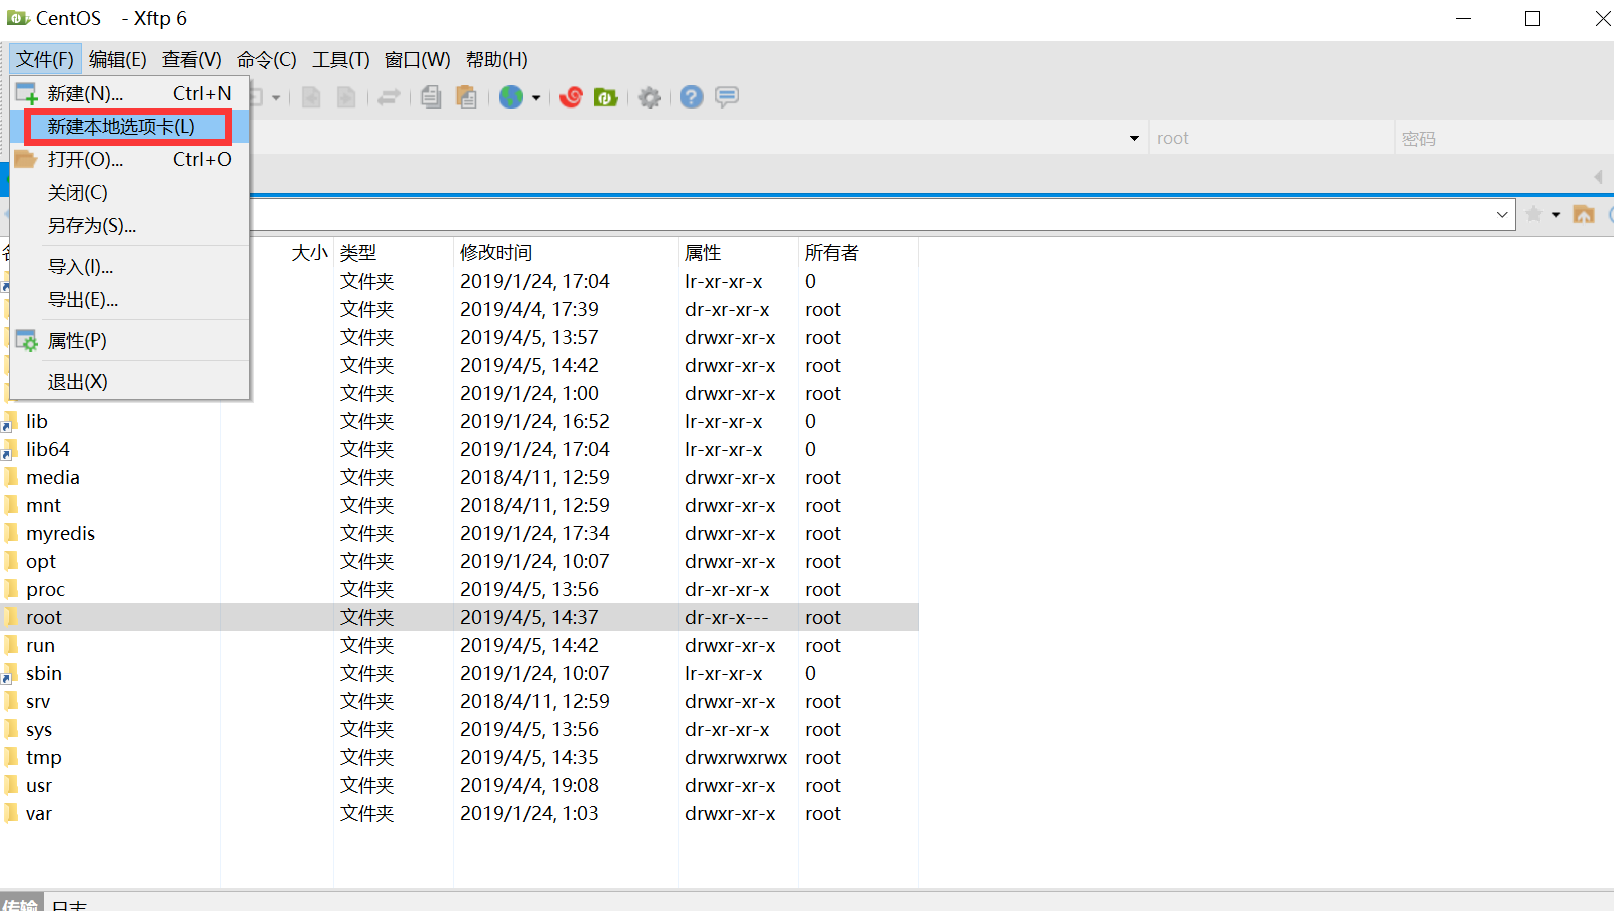Image resolution: width=1614 pixels, height=911 pixels.
Task: Select the proc folder
Action: coord(45,589)
